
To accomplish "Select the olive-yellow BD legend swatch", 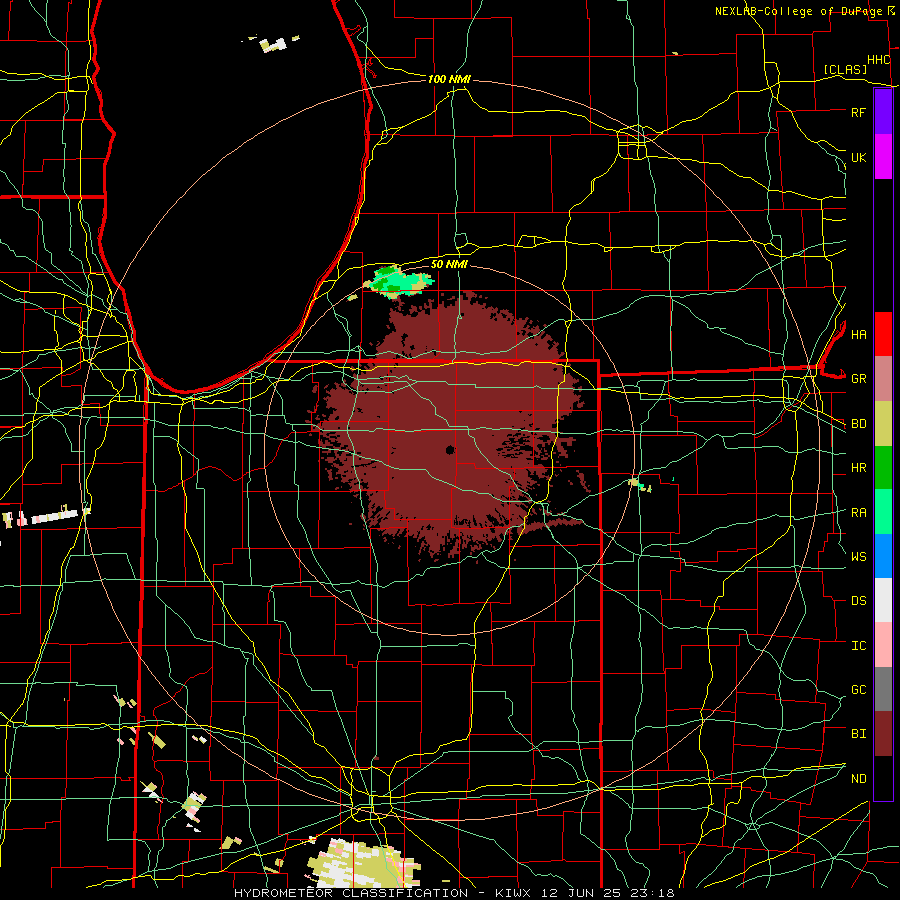I will pos(883,423).
